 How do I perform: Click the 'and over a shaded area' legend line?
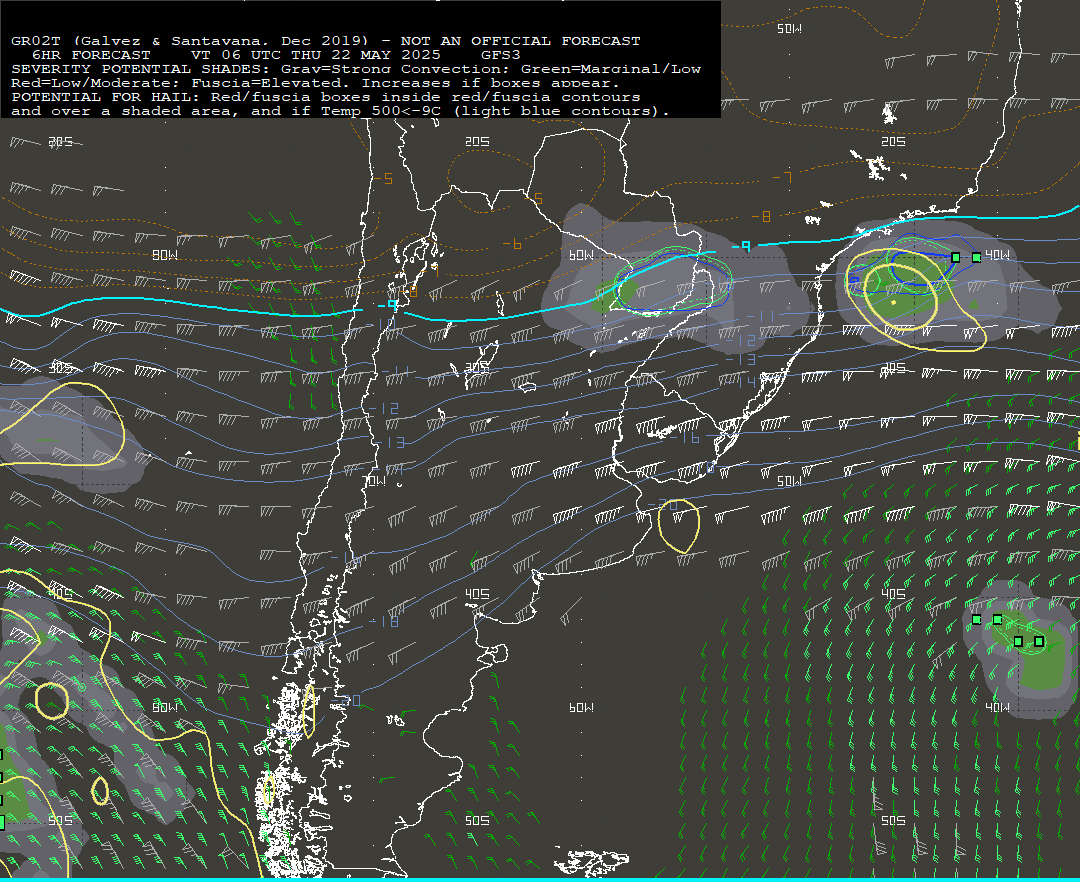(x=340, y=111)
